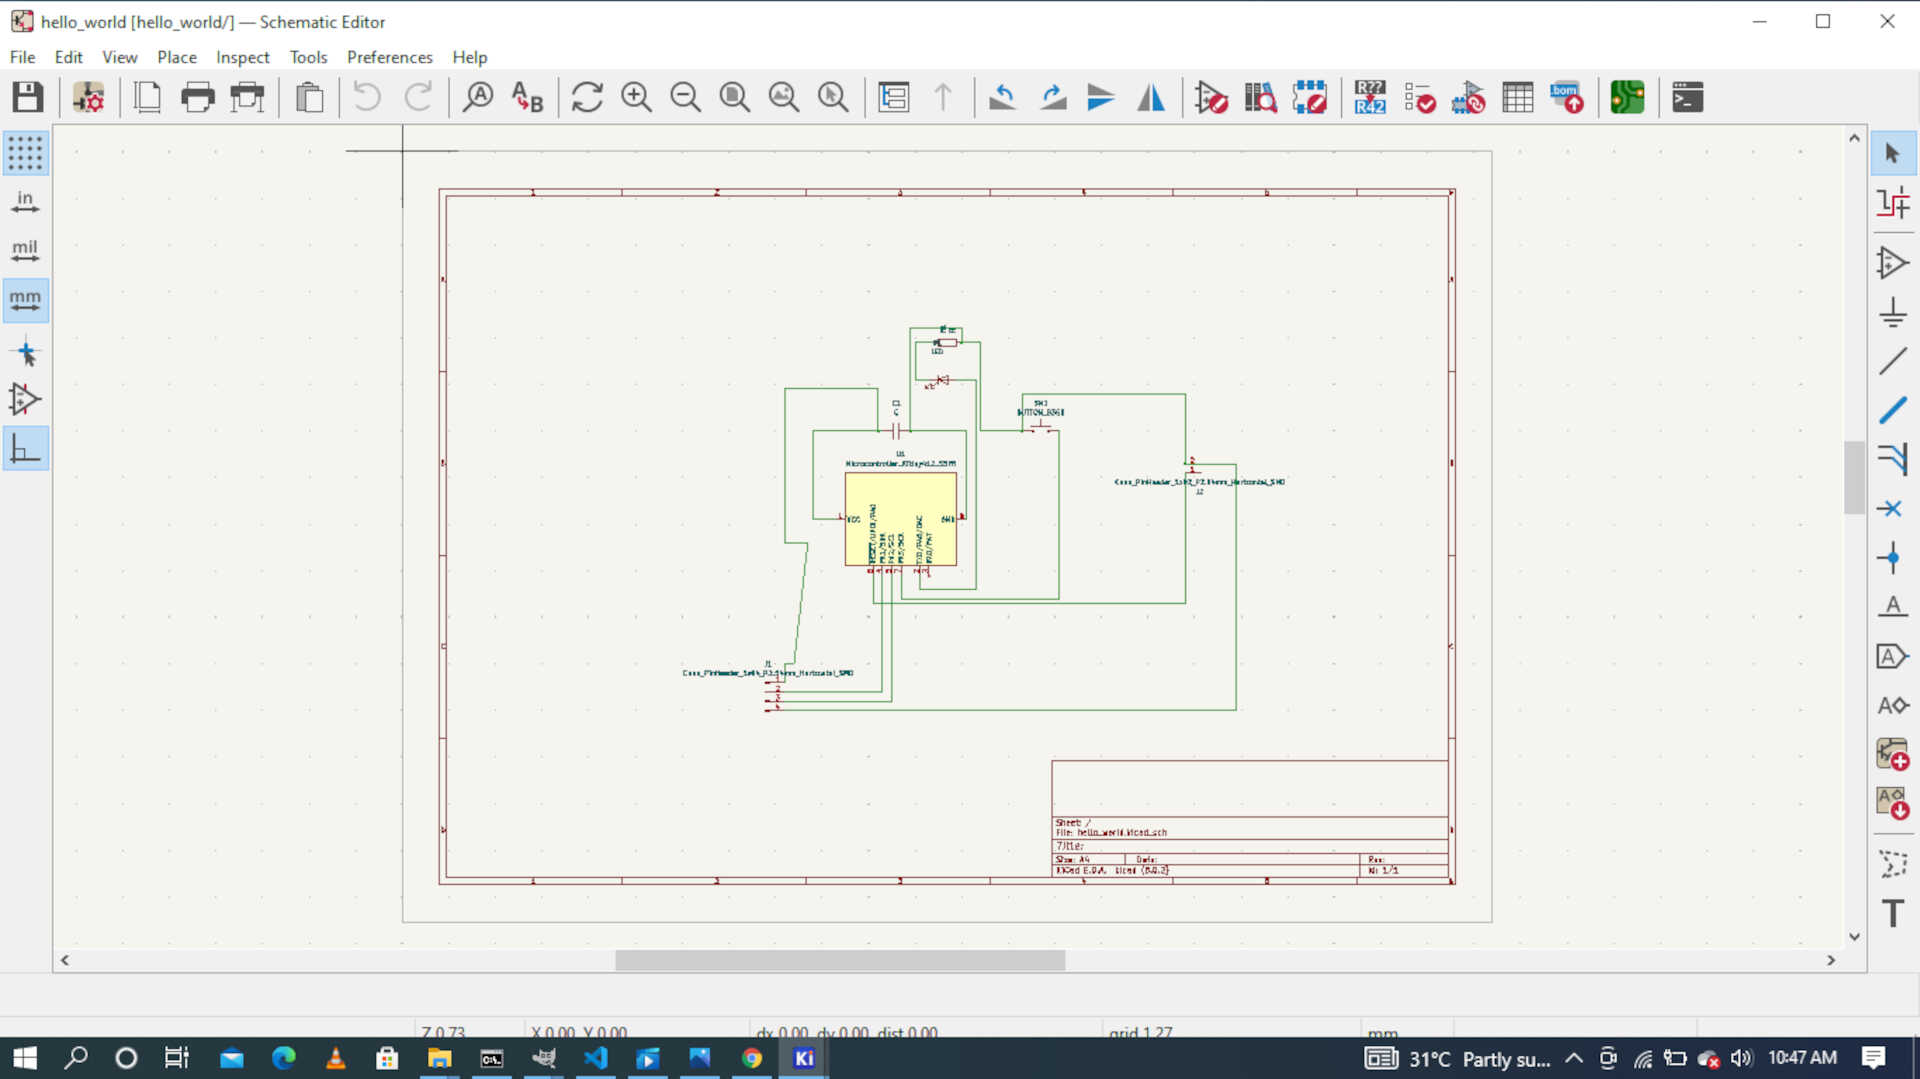The width and height of the screenshot is (1920, 1079).
Task: Save the current schematic
Action: (27, 97)
